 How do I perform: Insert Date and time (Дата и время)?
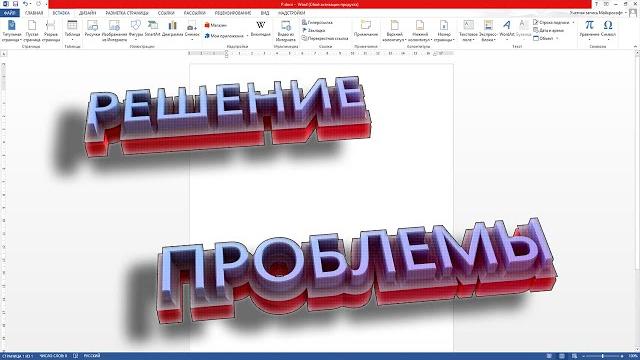tap(549, 30)
